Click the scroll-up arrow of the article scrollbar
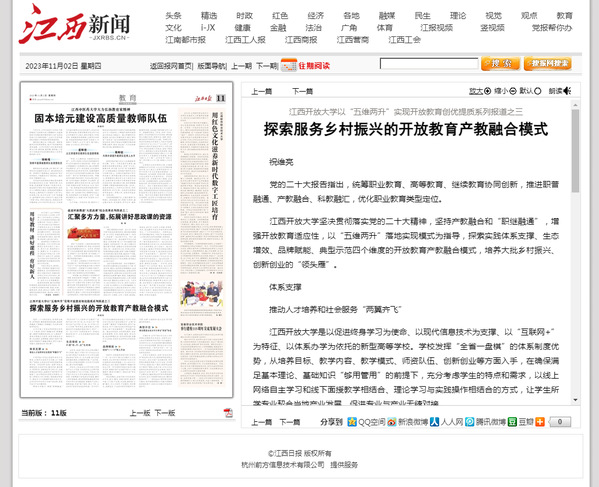The height and width of the screenshot is (487, 599). (575, 104)
